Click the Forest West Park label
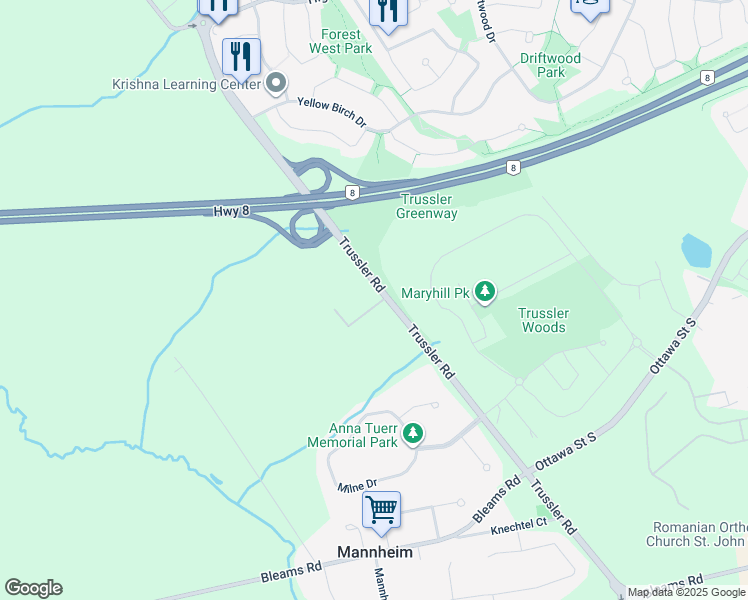This screenshot has width=748, height=600. pos(341,41)
